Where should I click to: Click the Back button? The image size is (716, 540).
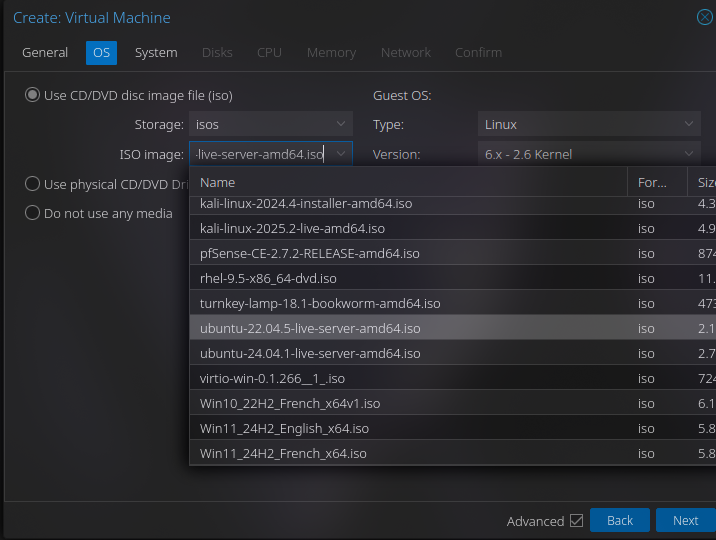pos(620,520)
